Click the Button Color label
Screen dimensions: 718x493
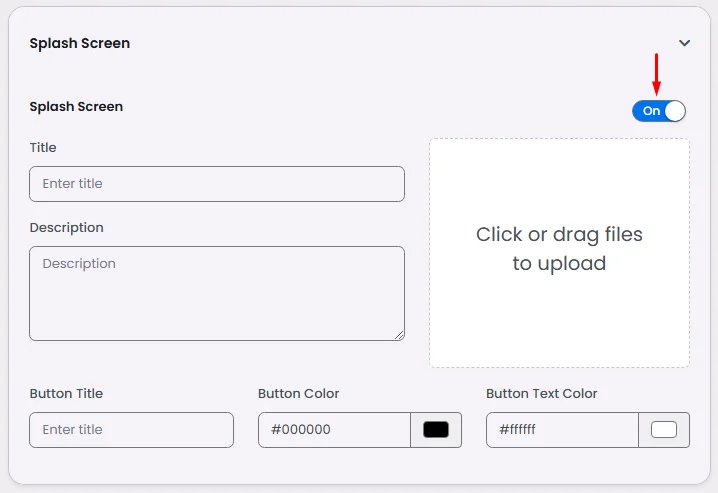click(x=298, y=394)
